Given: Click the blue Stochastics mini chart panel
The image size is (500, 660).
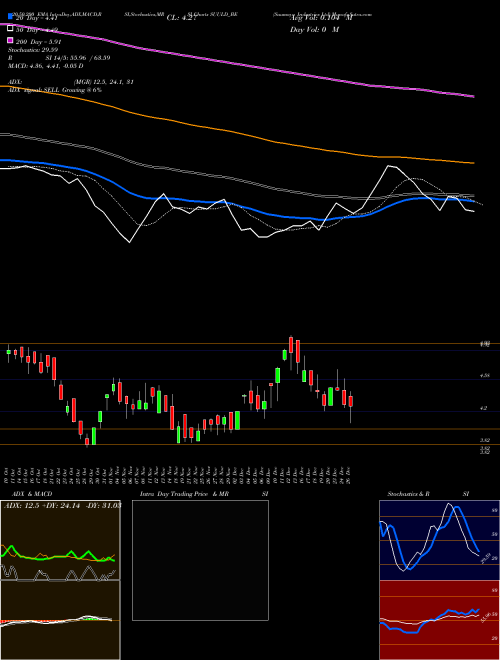Looking at the screenshot, I should 439,540.
